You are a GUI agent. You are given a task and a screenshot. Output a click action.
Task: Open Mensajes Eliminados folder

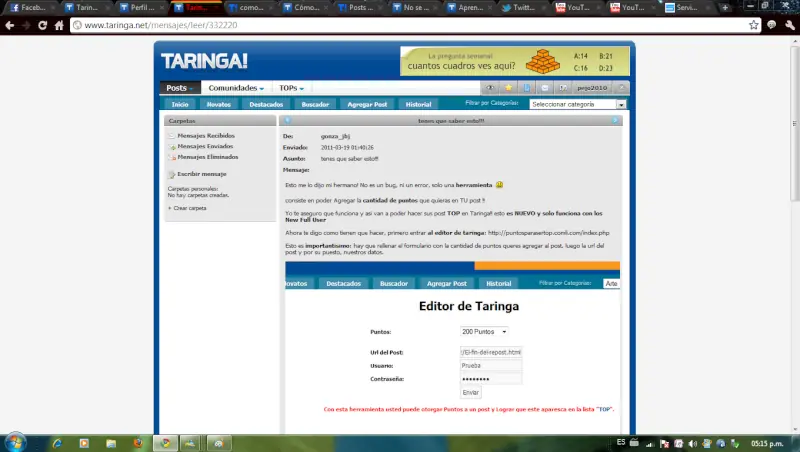point(208,157)
